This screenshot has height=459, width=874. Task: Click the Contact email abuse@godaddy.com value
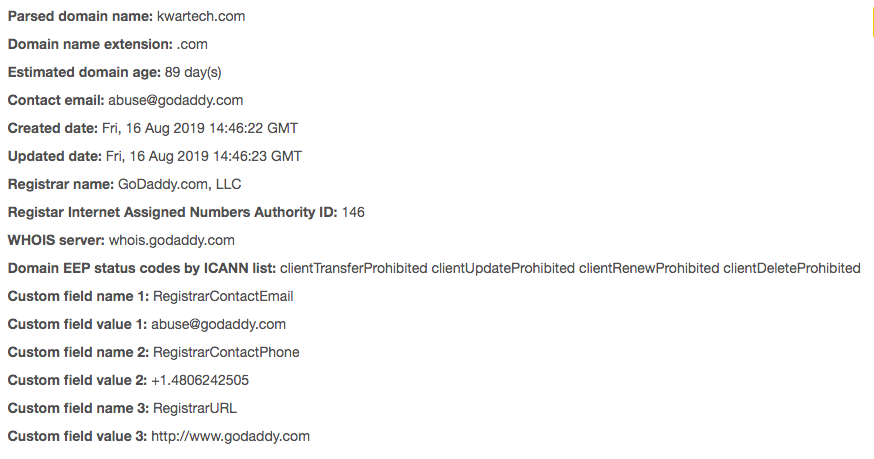(x=176, y=100)
